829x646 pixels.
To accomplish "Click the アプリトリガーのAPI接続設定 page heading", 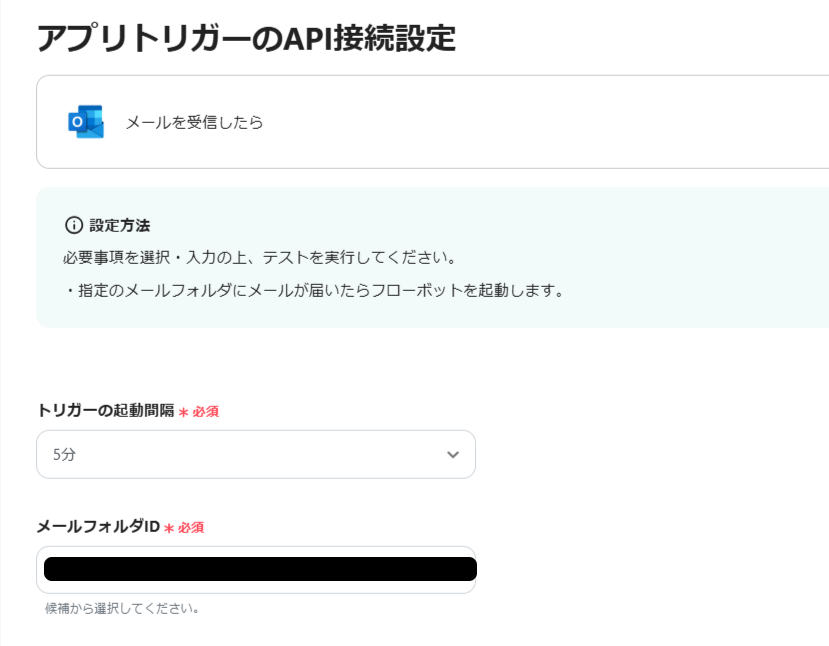I will tap(246, 38).
